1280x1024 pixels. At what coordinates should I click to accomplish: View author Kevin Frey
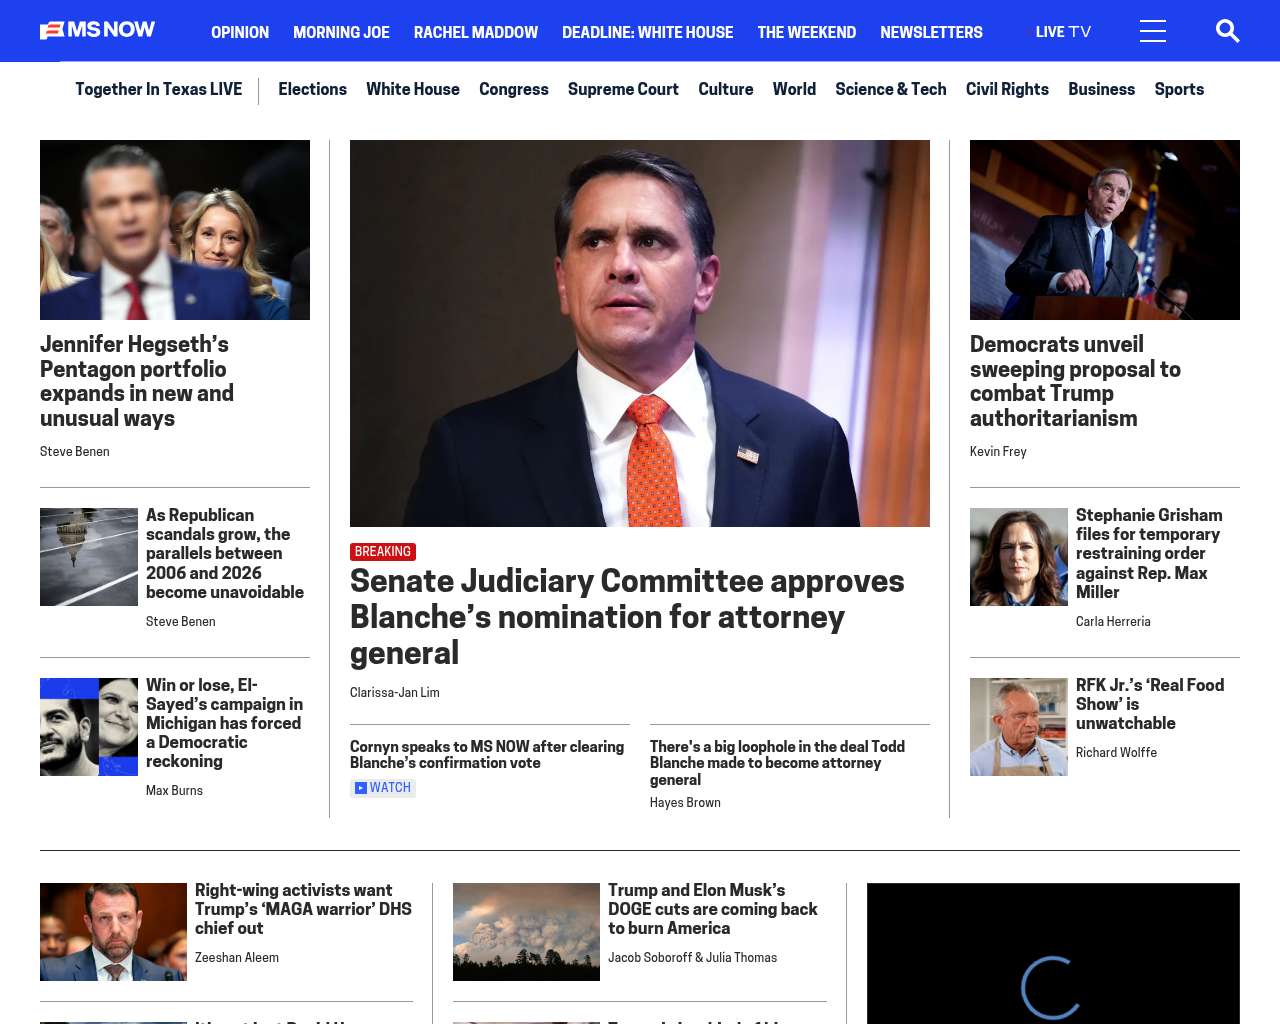click(998, 451)
